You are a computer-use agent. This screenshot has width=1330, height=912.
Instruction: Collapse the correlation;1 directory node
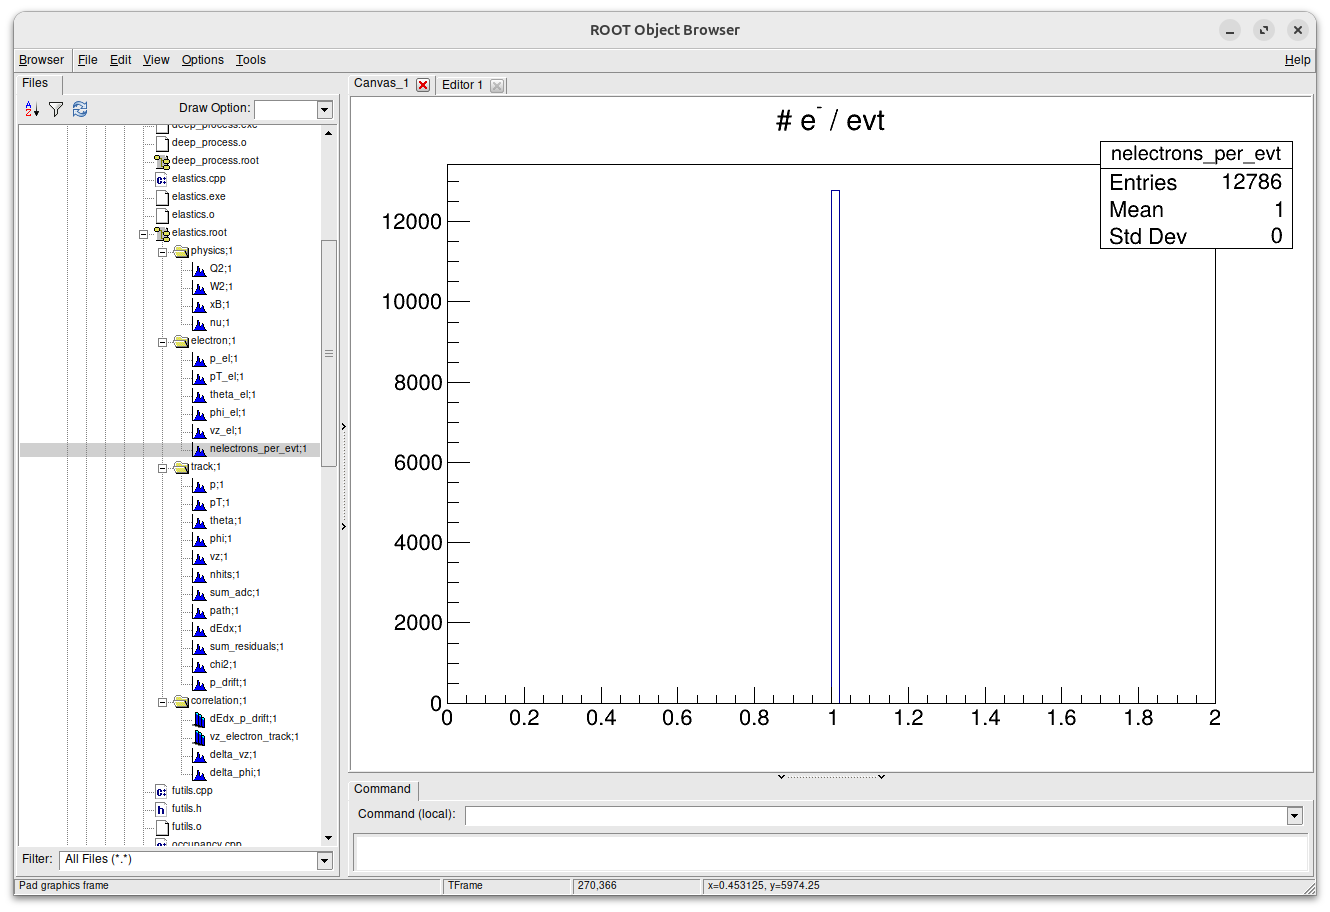coord(162,702)
